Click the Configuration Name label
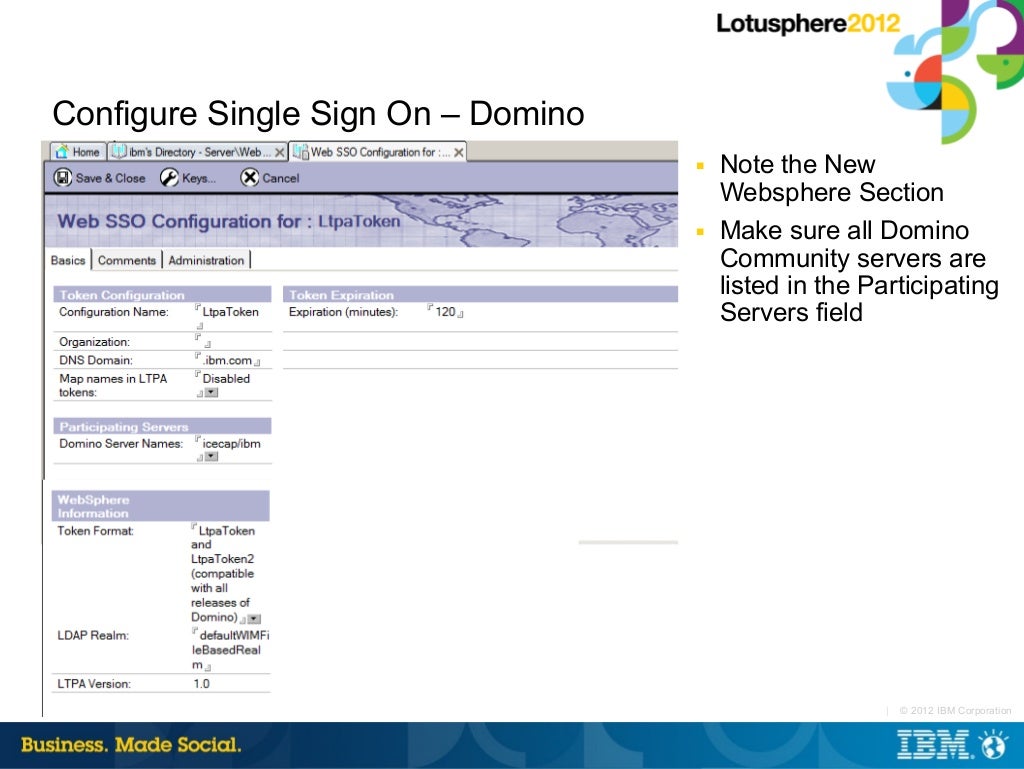The image size is (1024, 769). pyautogui.click(x=114, y=312)
